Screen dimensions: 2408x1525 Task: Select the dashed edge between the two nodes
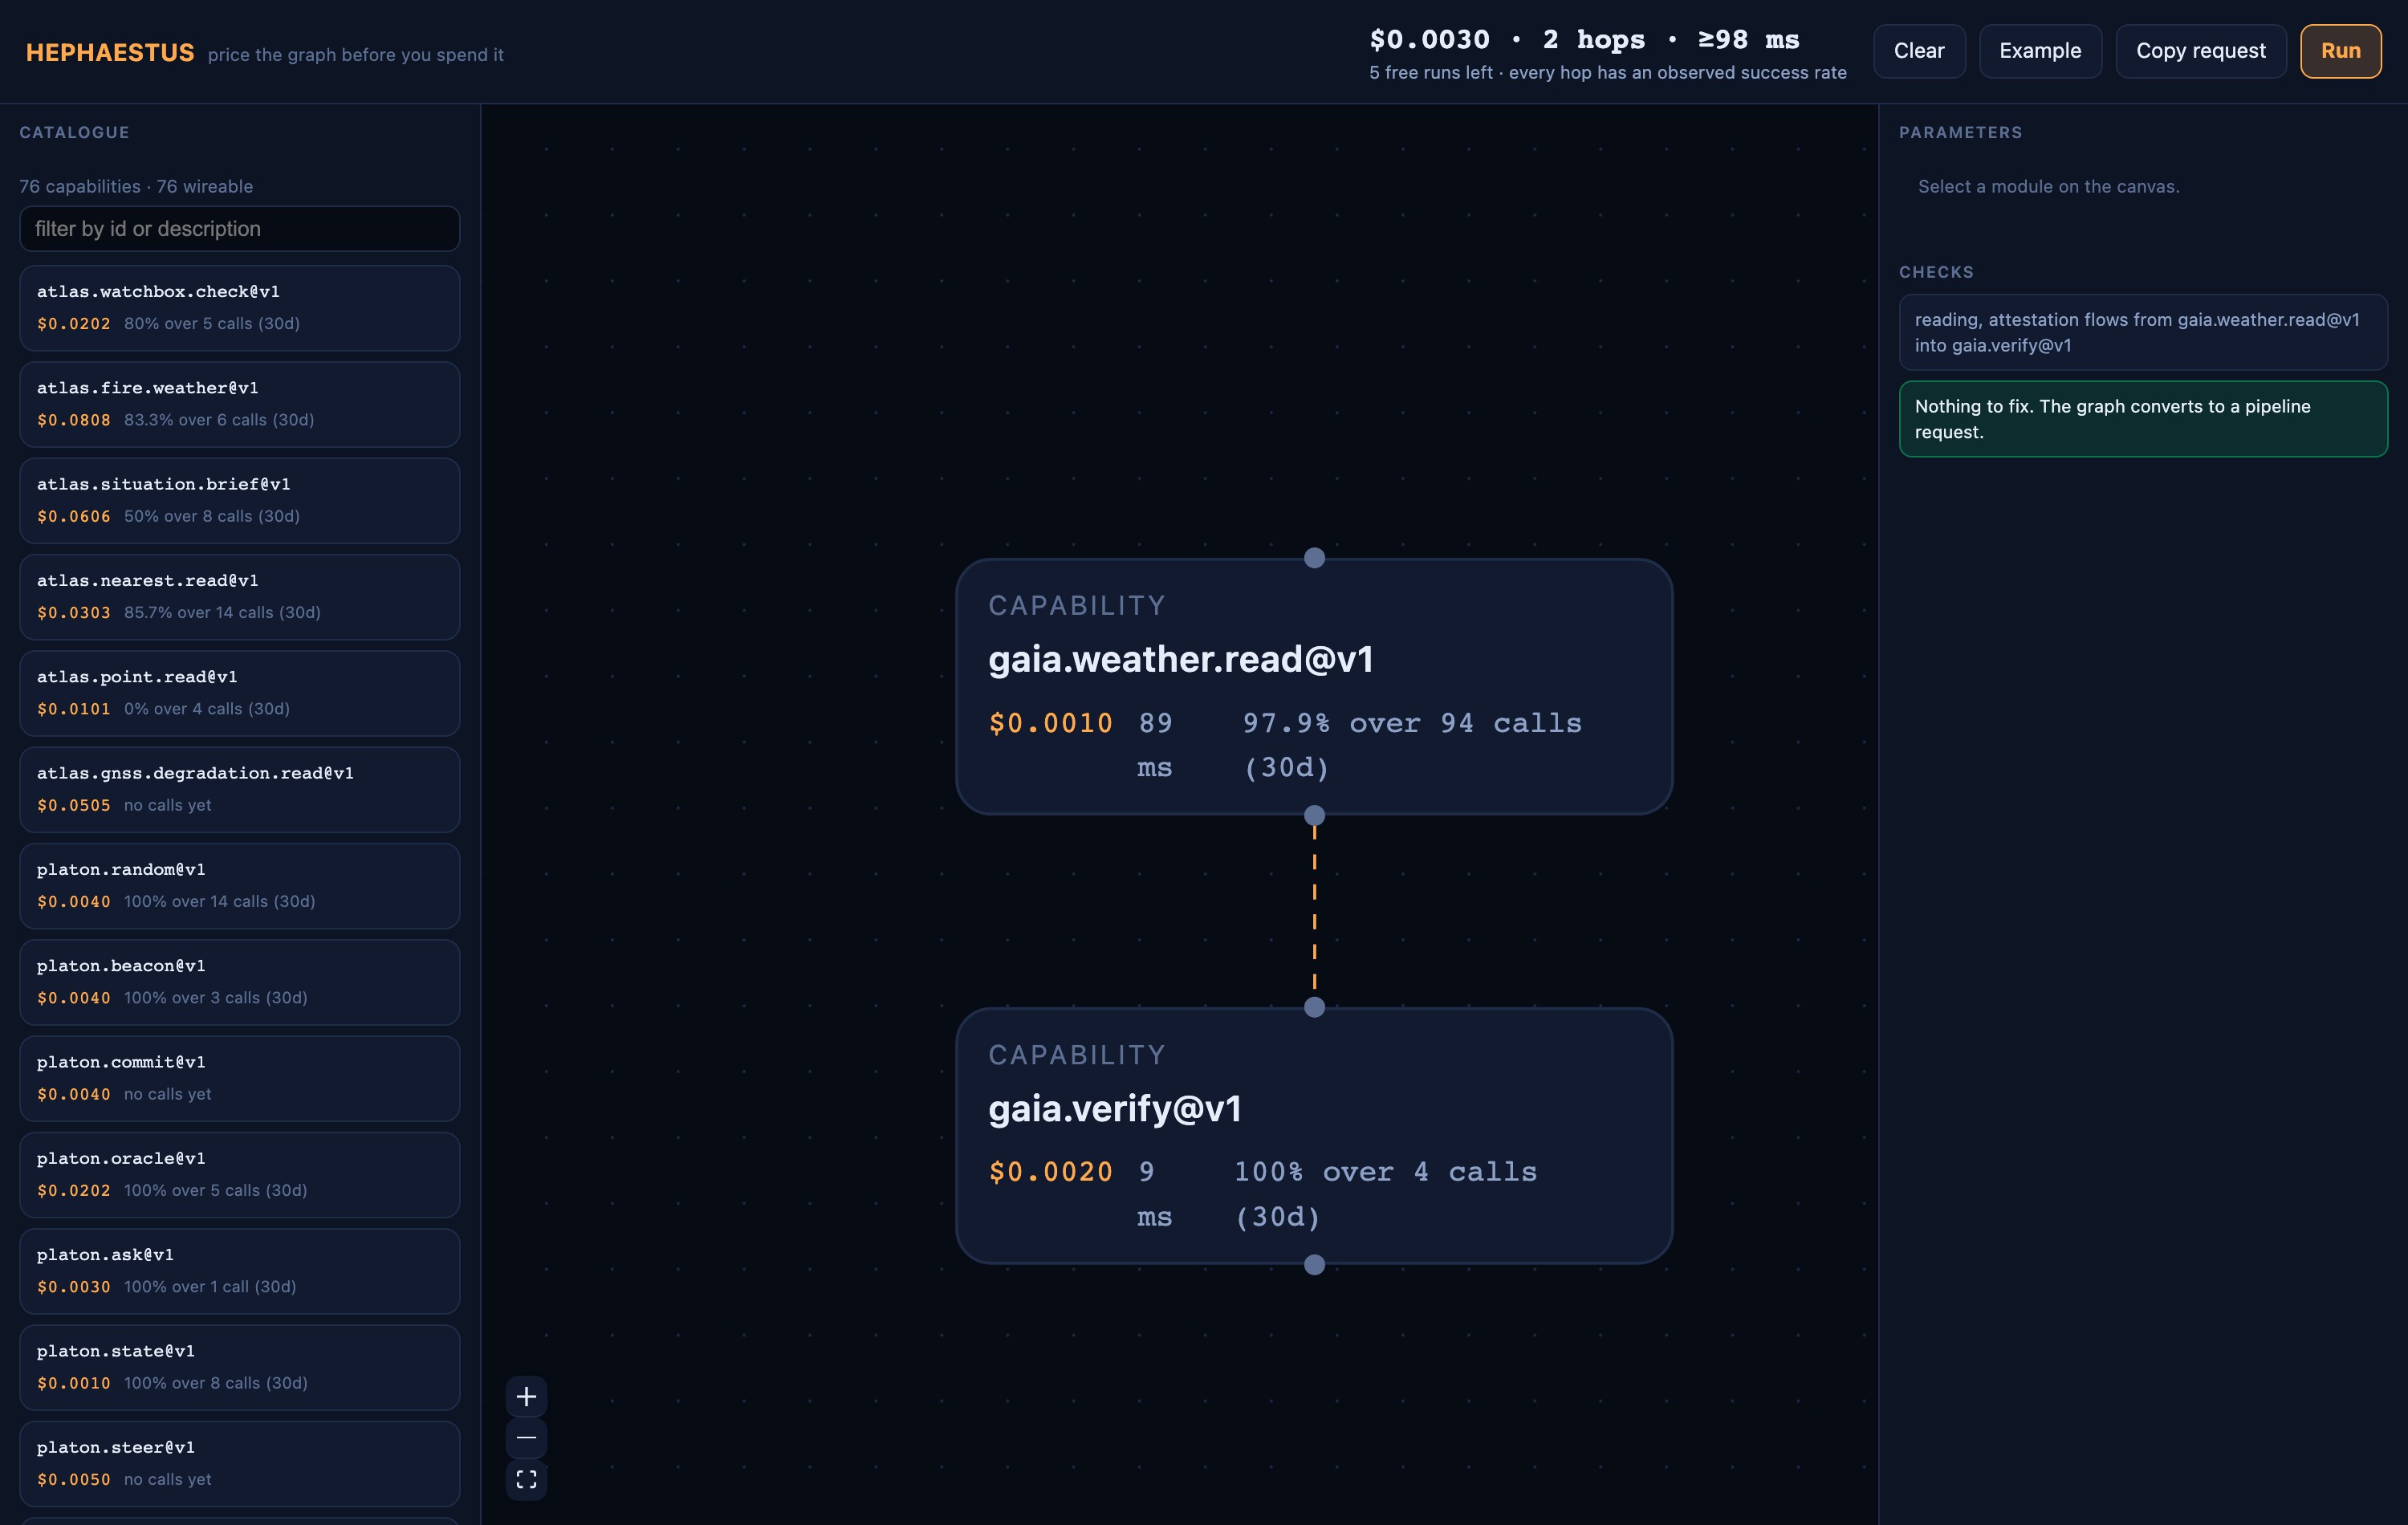click(1314, 911)
